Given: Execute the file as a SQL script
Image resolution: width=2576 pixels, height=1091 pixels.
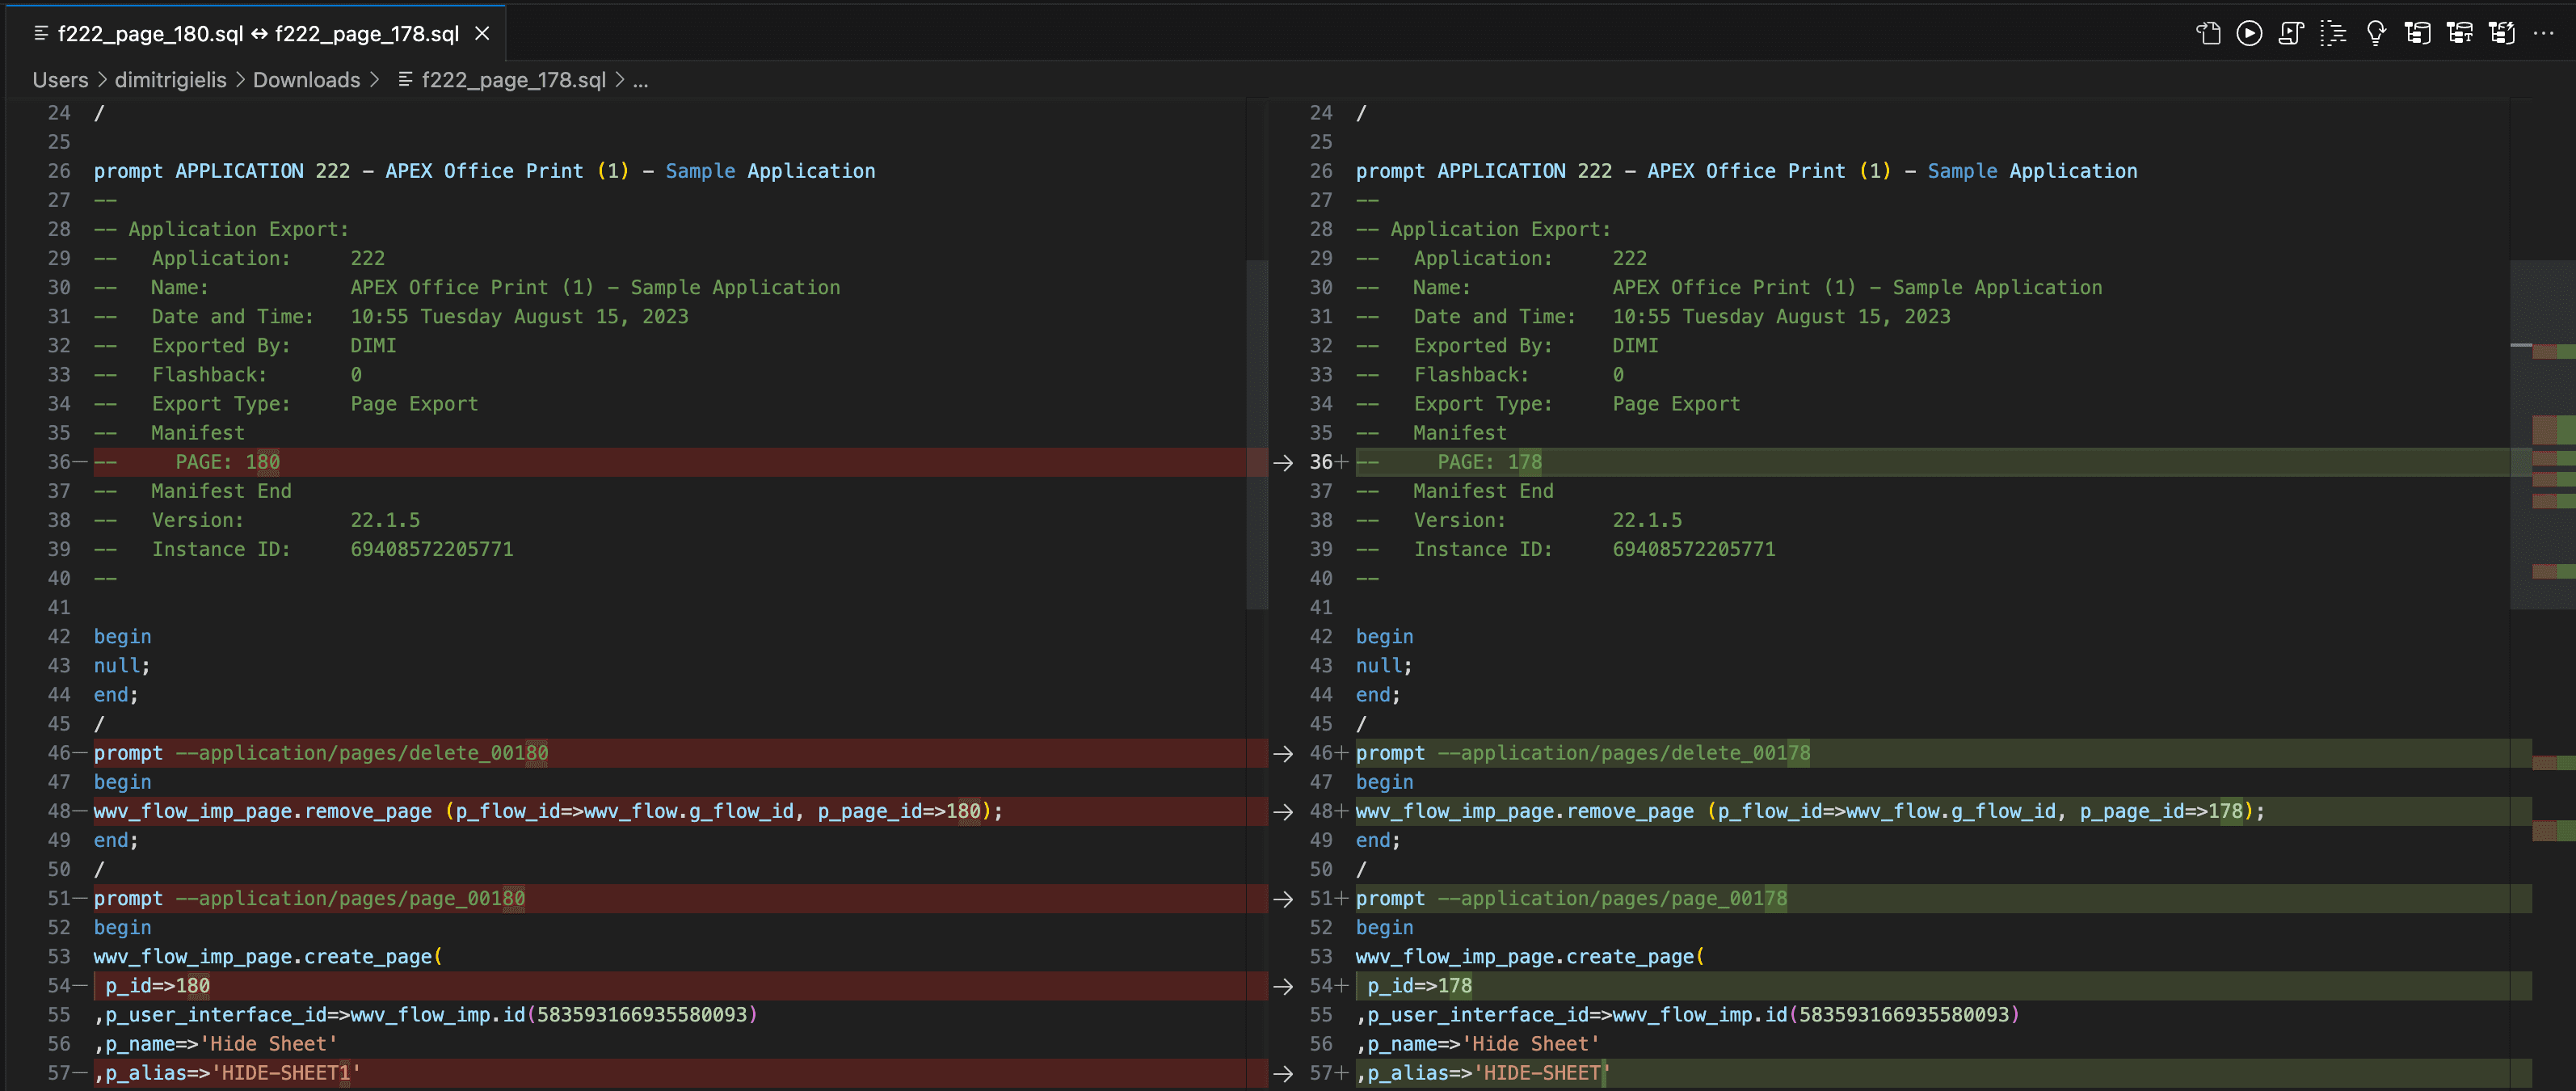Looking at the screenshot, I should point(2291,33).
